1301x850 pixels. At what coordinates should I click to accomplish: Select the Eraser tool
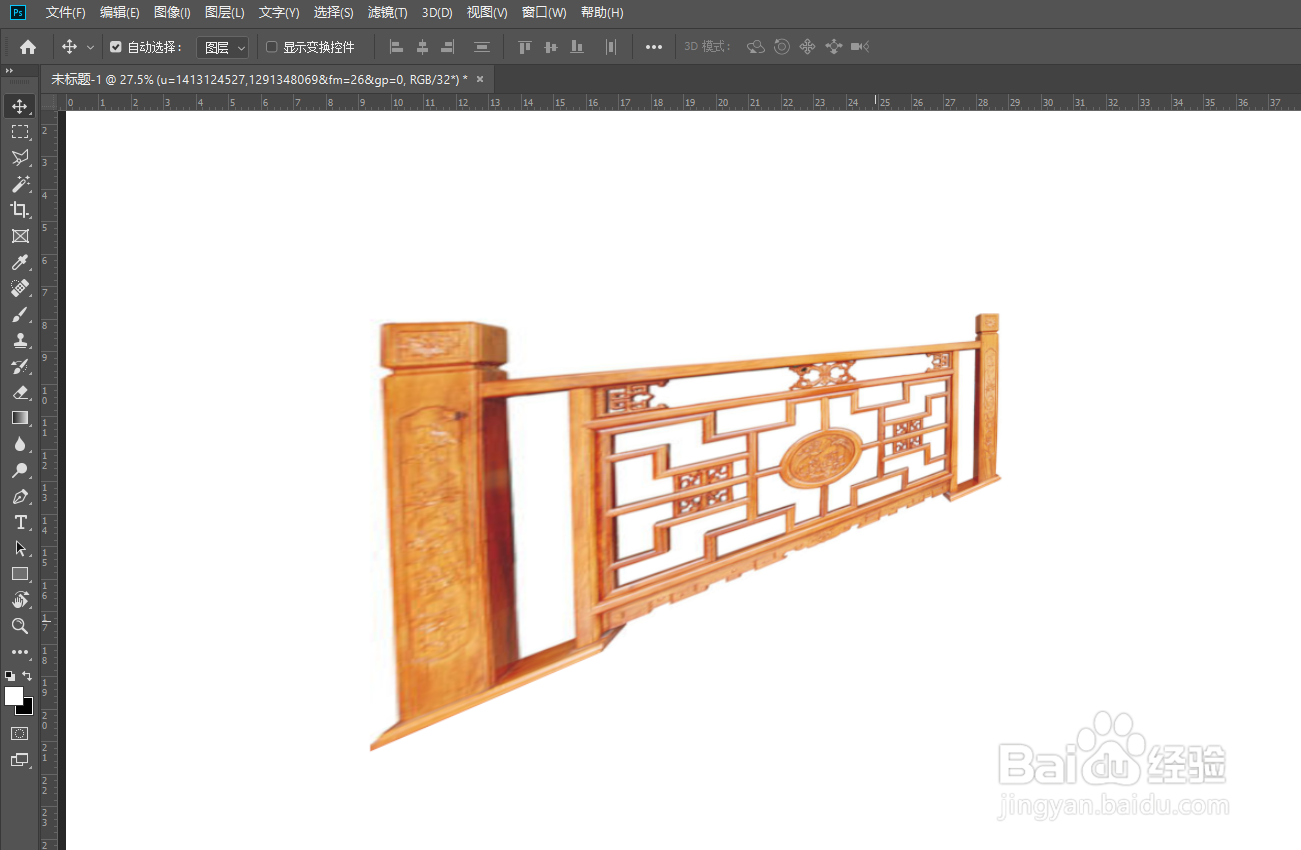[20, 392]
